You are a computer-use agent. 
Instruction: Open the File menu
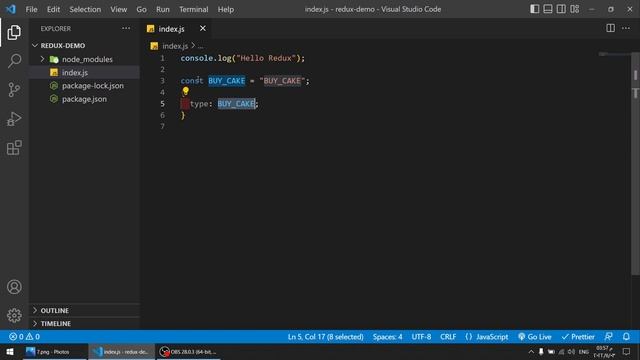[31, 9]
